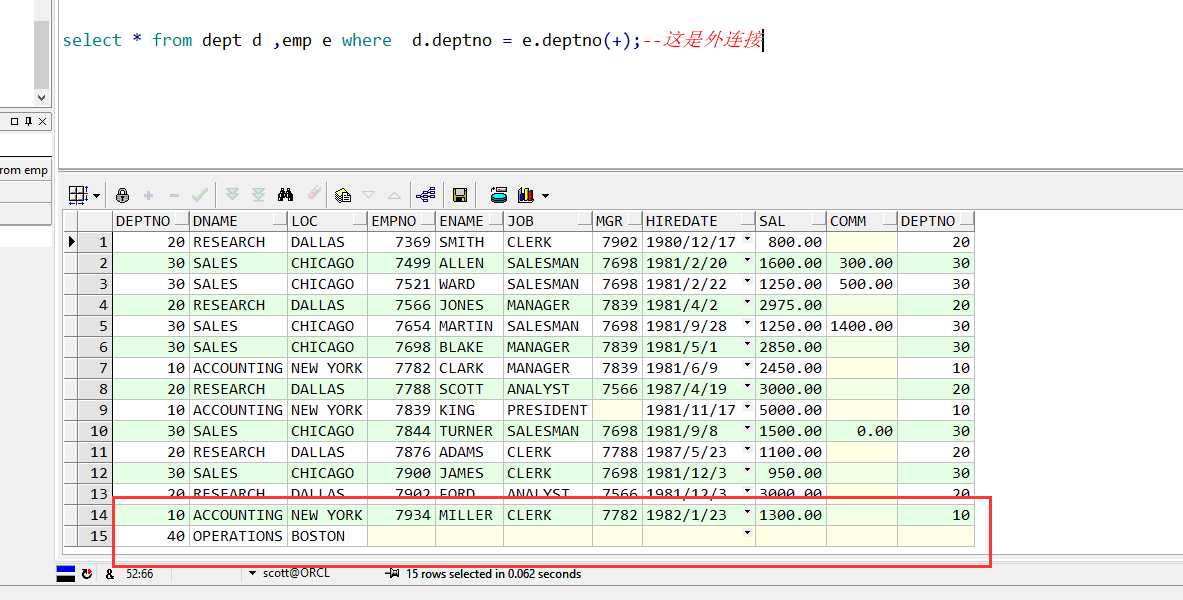Close the left docked panel
Screen dimensions: 1183x600
(42, 121)
